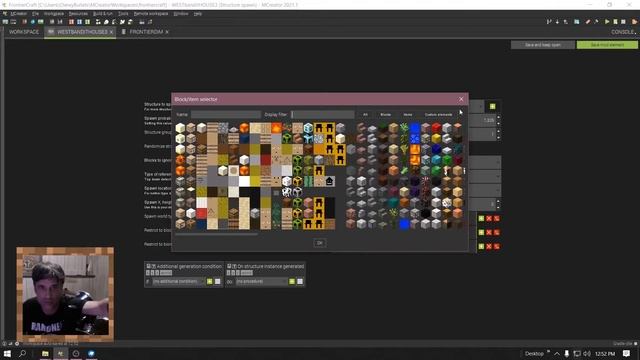Click Save and keep open button
This screenshot has height=360, width=640.
point(542,45)
